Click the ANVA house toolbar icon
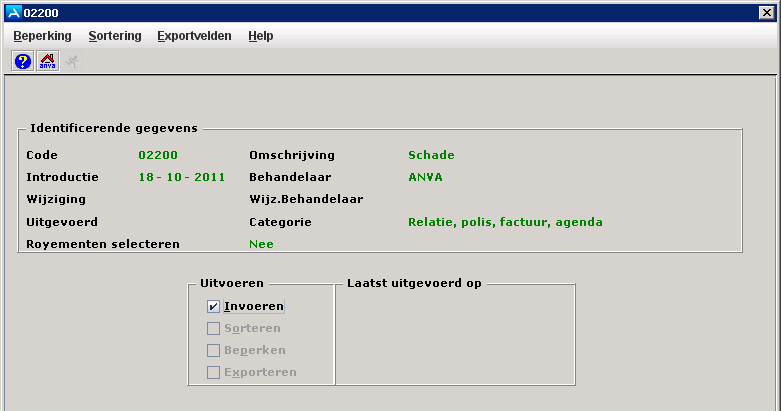The width and height of the screenshot is (781, 411). click(x=47, y=61)
